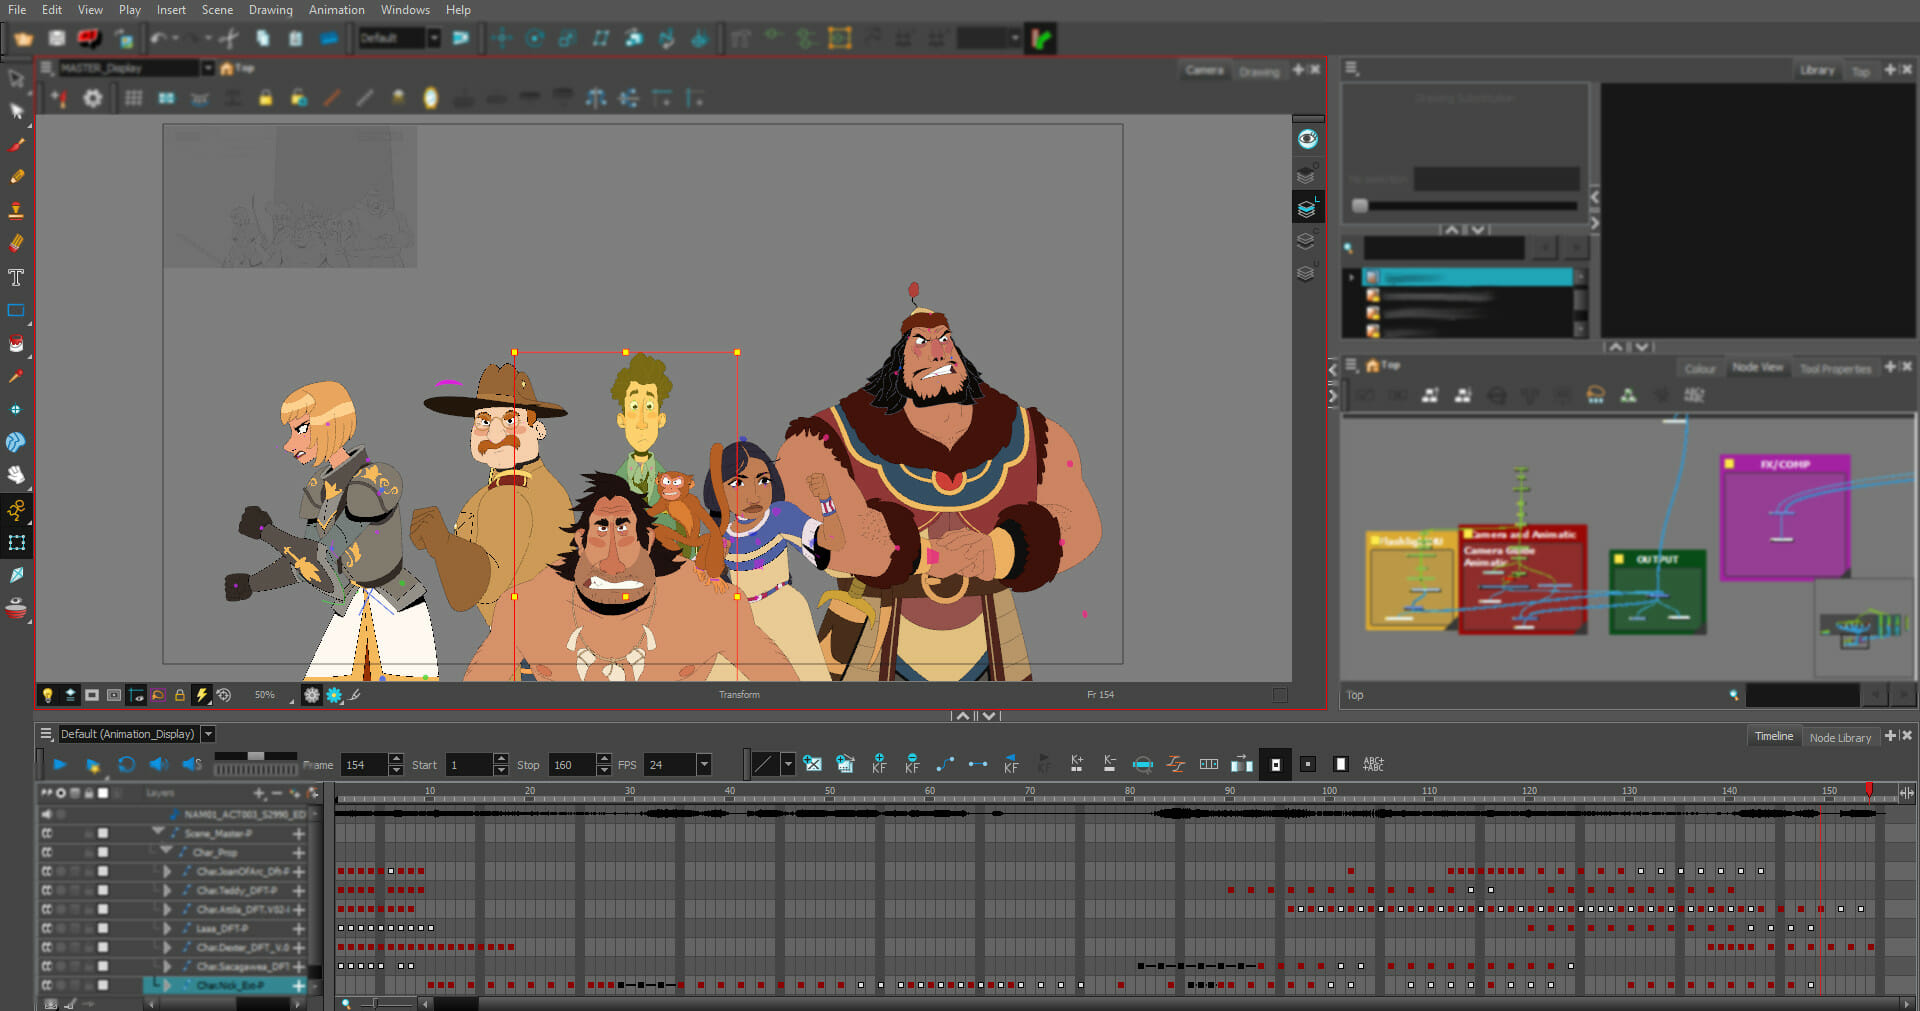Open the Animation menu
The width and height of the screenshot is (1920, 1011).
point(336,10)
